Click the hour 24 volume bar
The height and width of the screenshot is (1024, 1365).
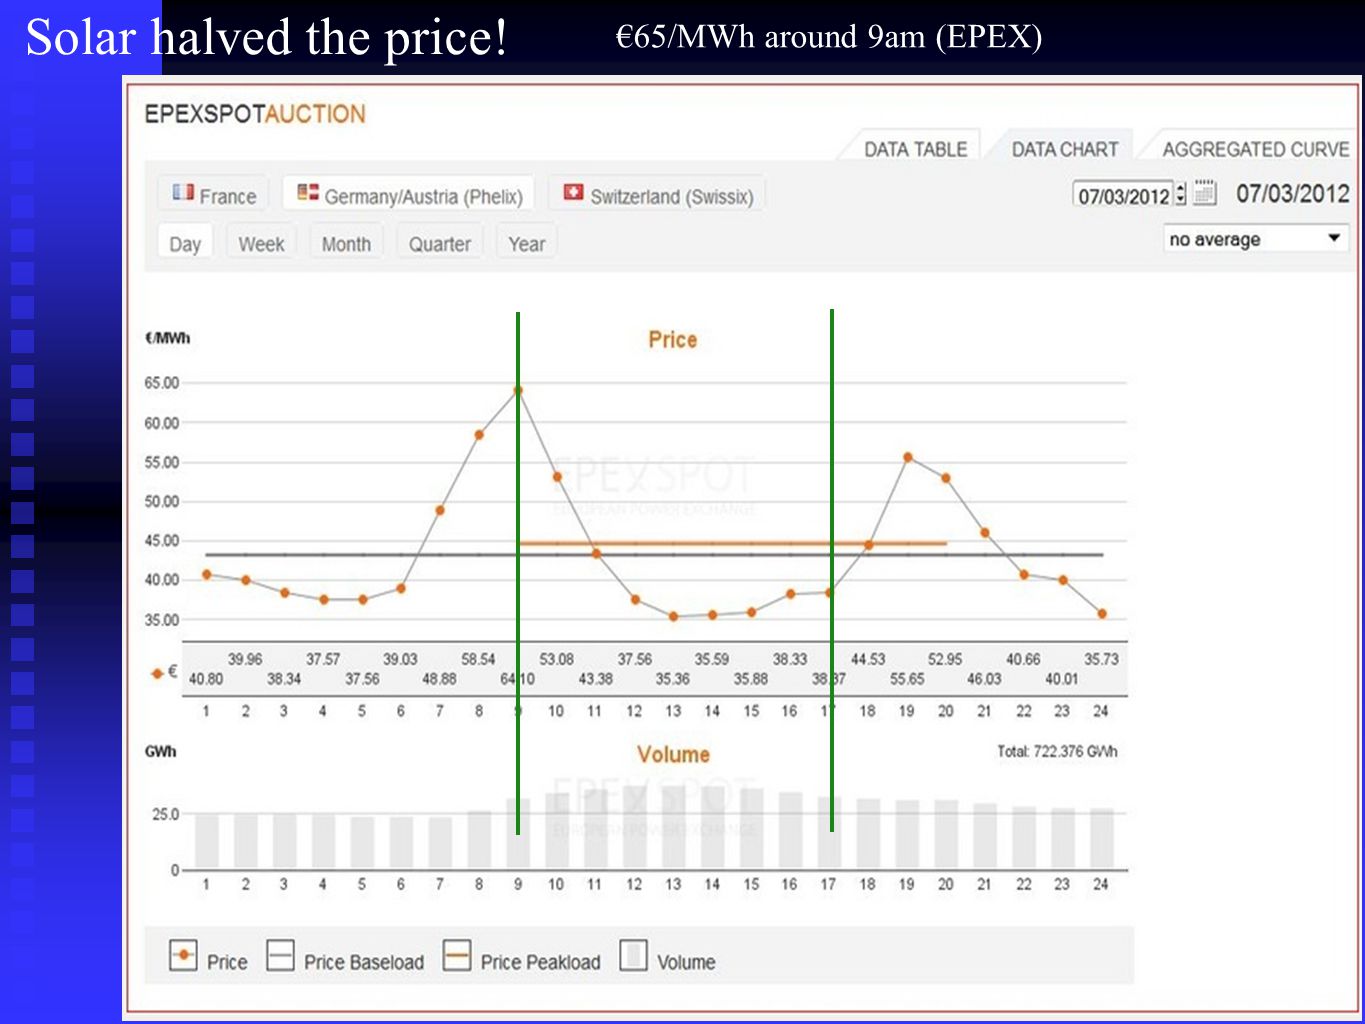coord(1102,838)
